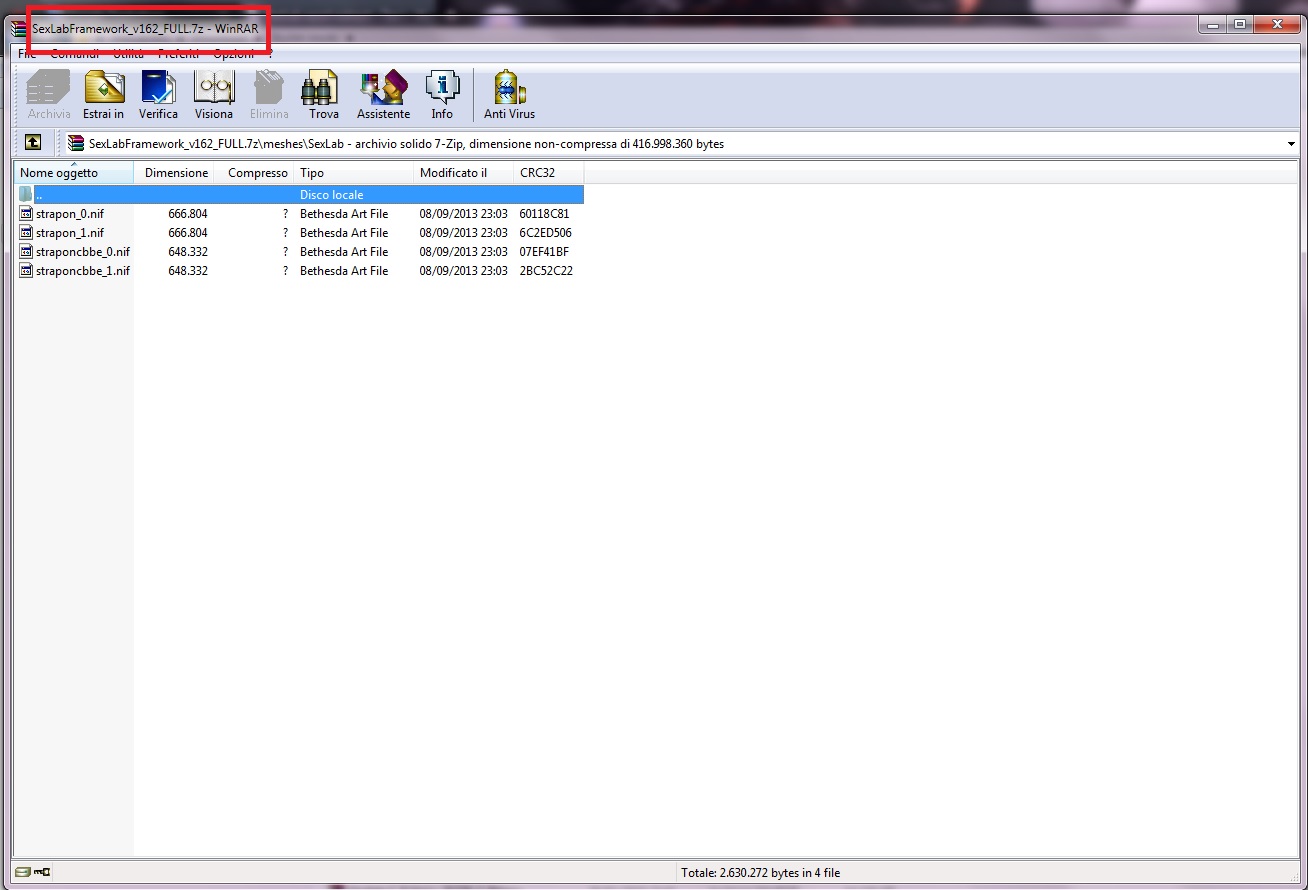Click CRC32 value 07EF41BF
The width and height of the screenshot is (1308, 890).
tap(545, 252)
